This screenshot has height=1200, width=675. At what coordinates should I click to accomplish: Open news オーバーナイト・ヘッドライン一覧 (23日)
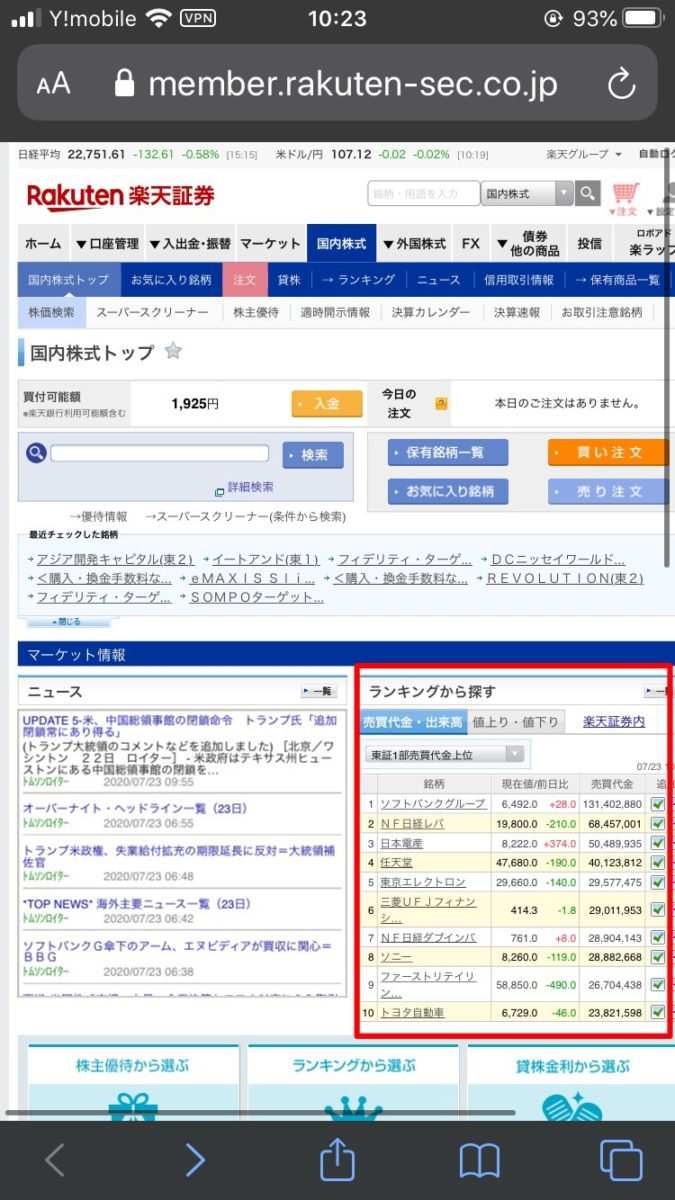pos(135,808)
